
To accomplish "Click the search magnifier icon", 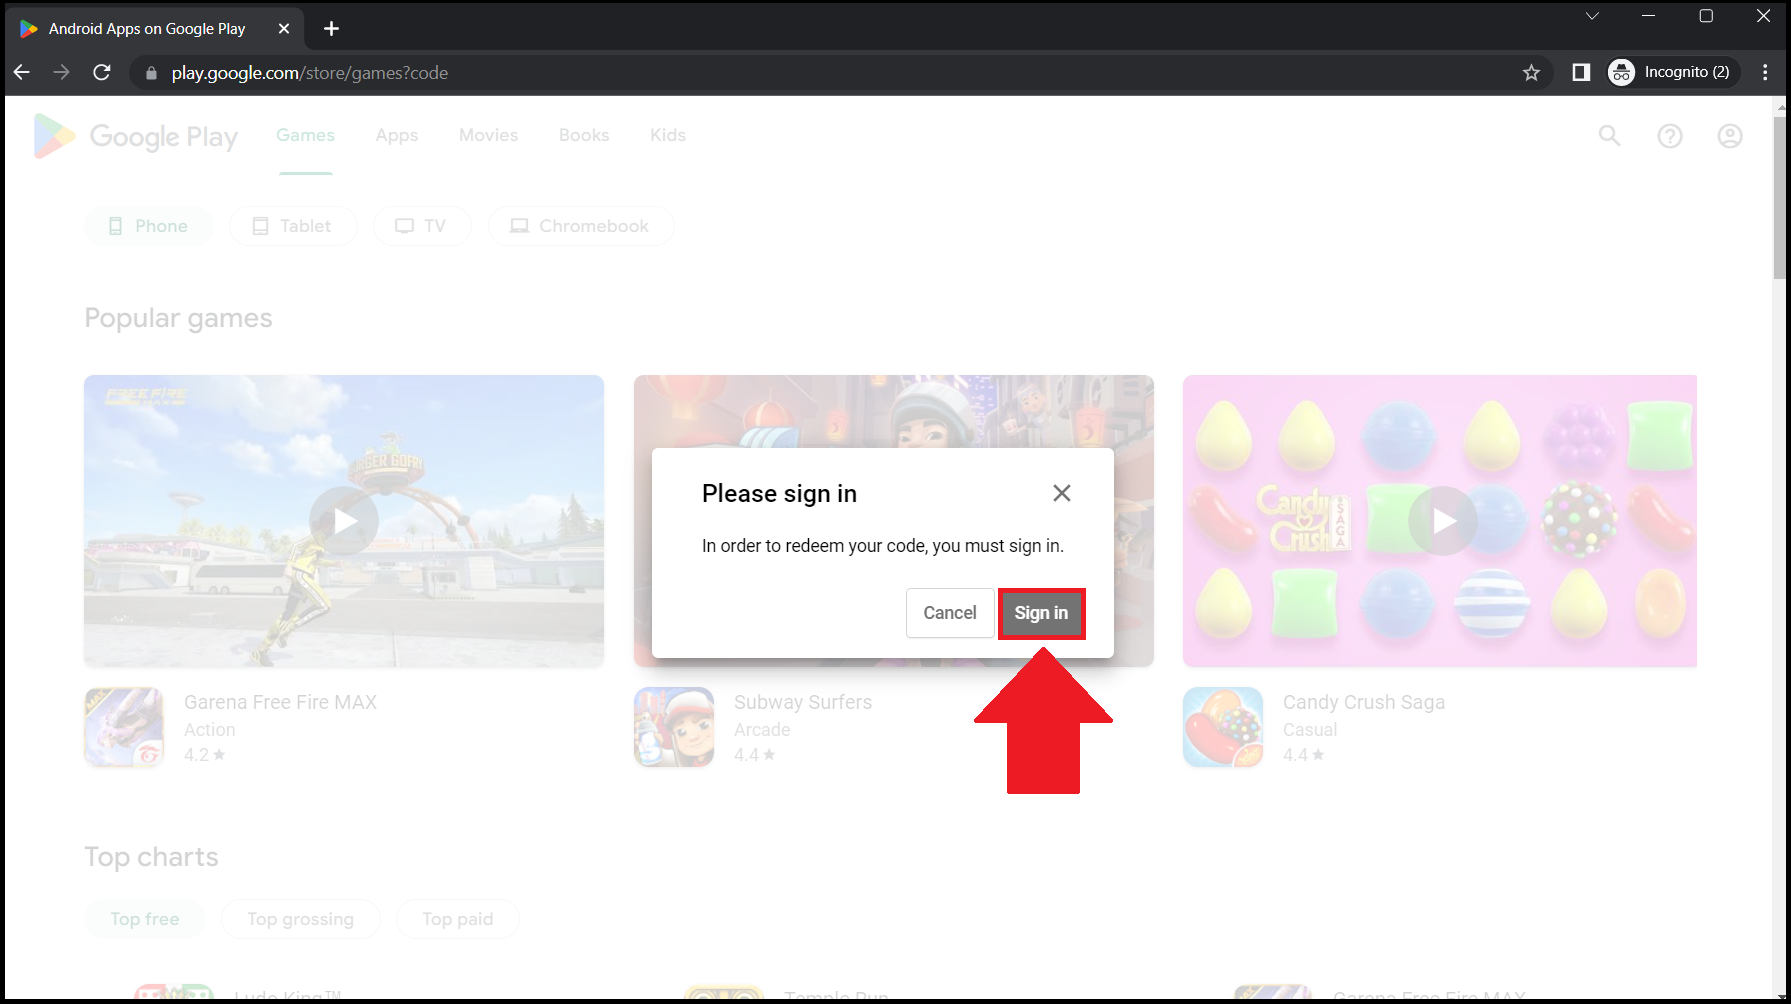I will (1609, 135).
